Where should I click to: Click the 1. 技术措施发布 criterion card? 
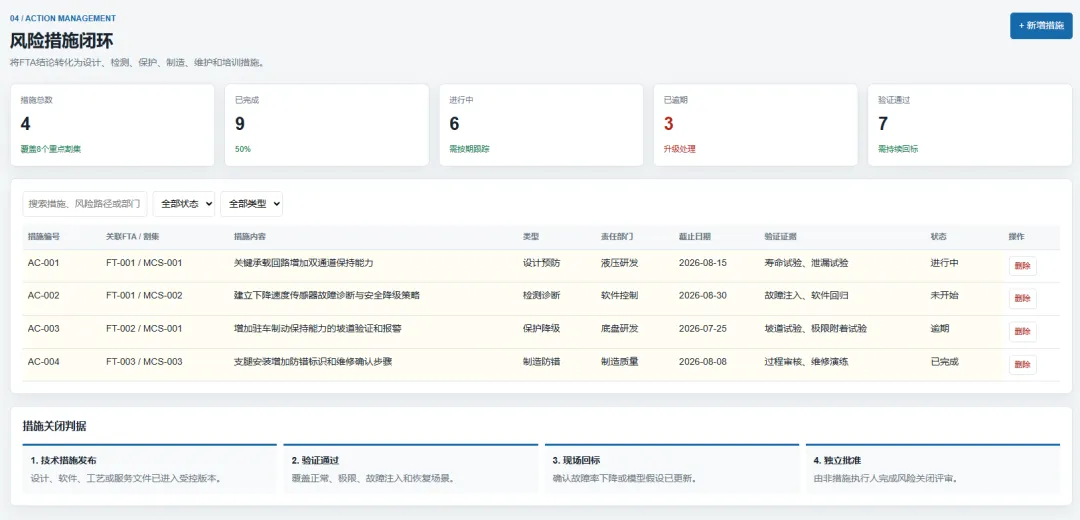pyautogui.click(x=149, y=468)
